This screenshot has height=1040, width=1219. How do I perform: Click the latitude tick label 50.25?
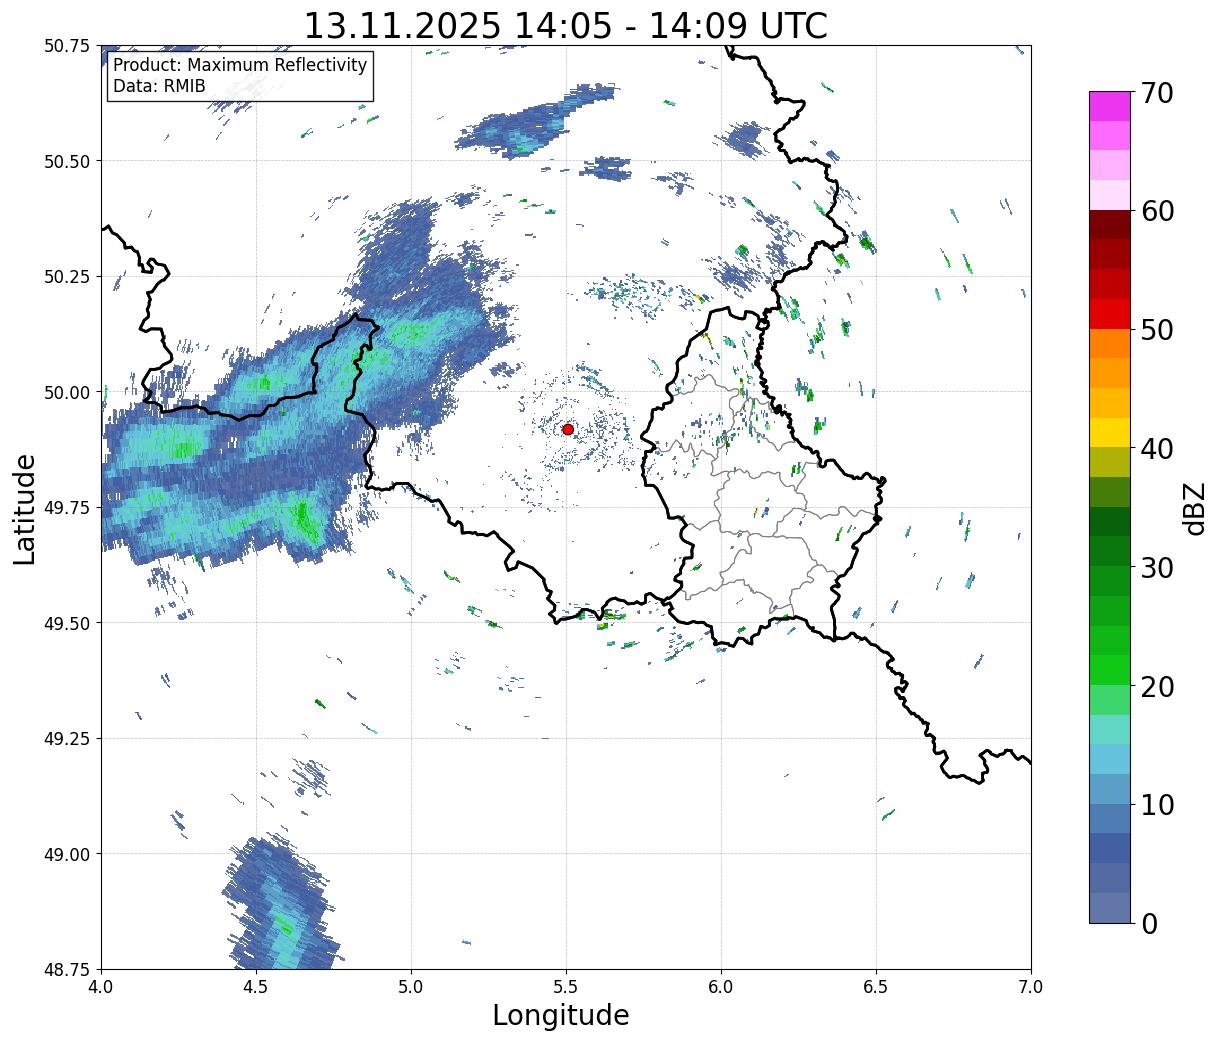pyautogui.click(x=67, y=277)
